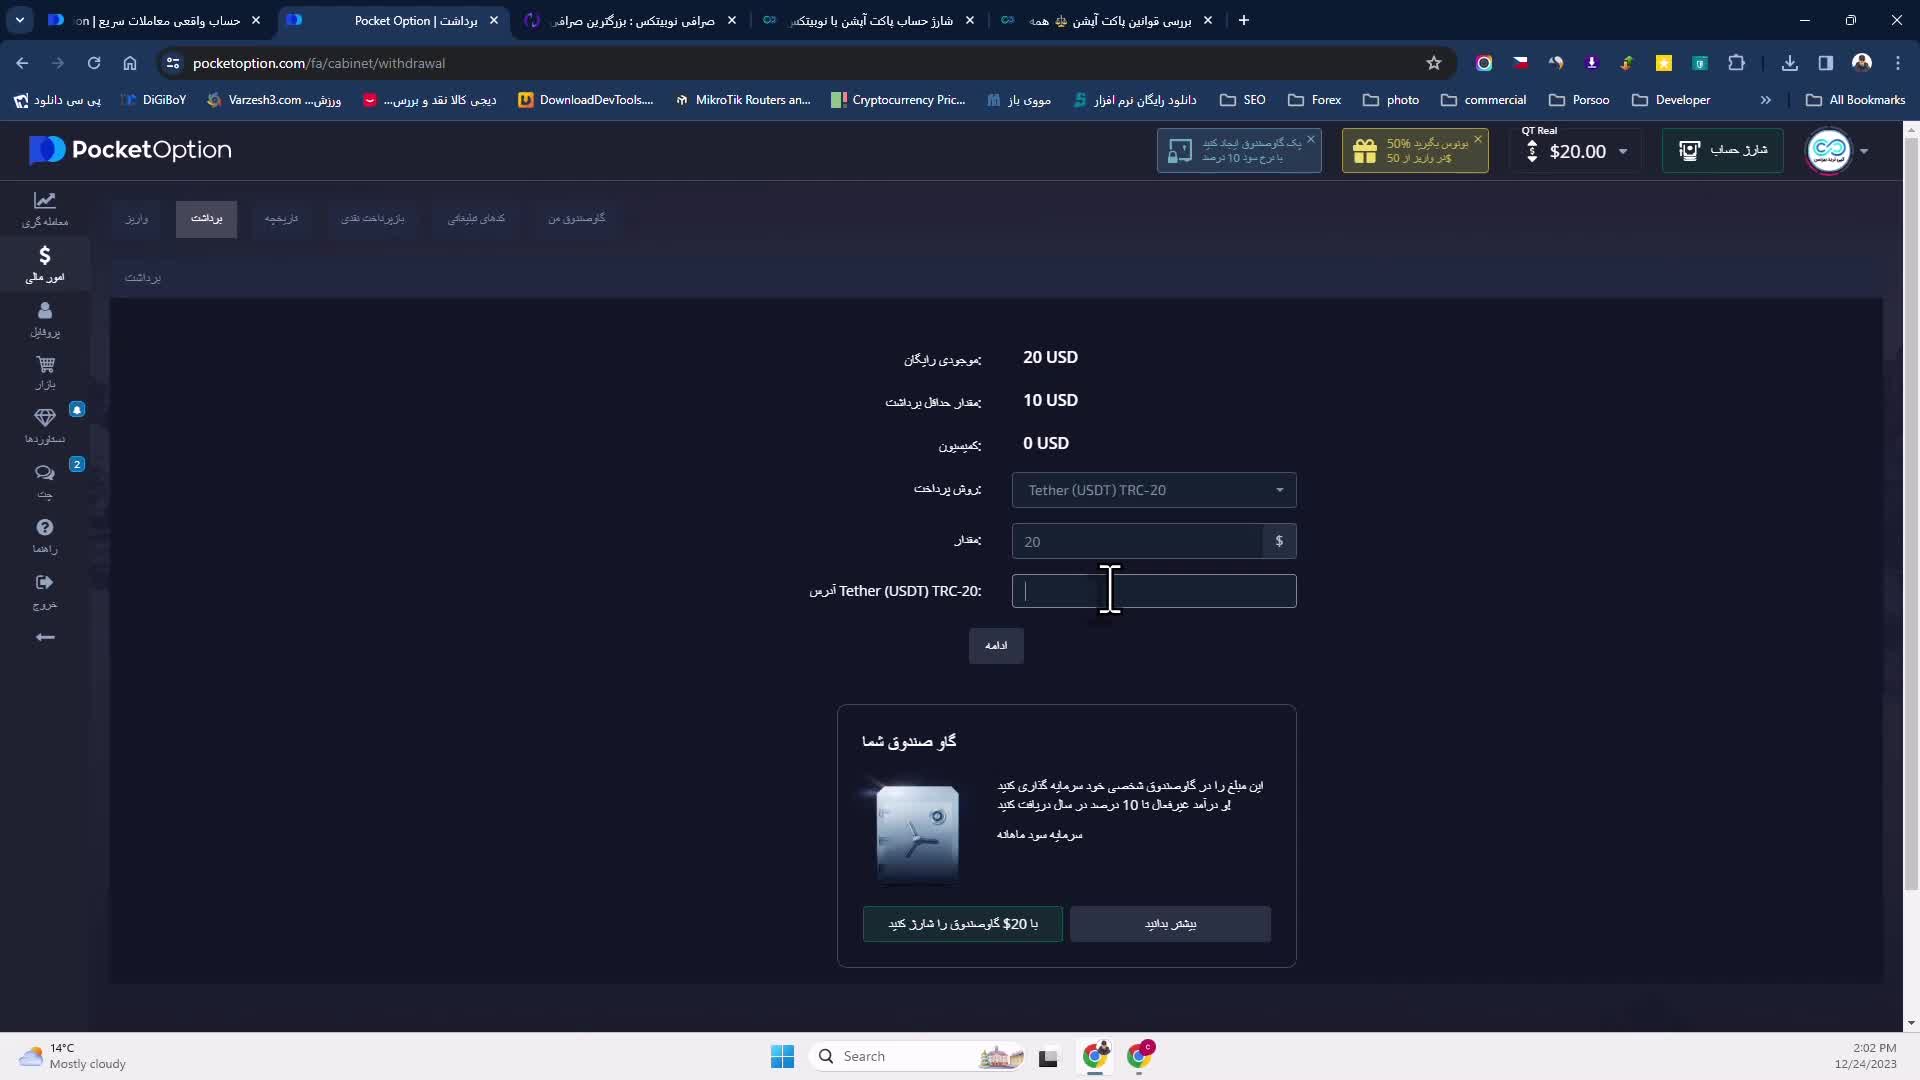Open the history tab in finance menu
Image resolution: width=1920 pixels, height=1080 pixels.
click(x=281, y=218)
